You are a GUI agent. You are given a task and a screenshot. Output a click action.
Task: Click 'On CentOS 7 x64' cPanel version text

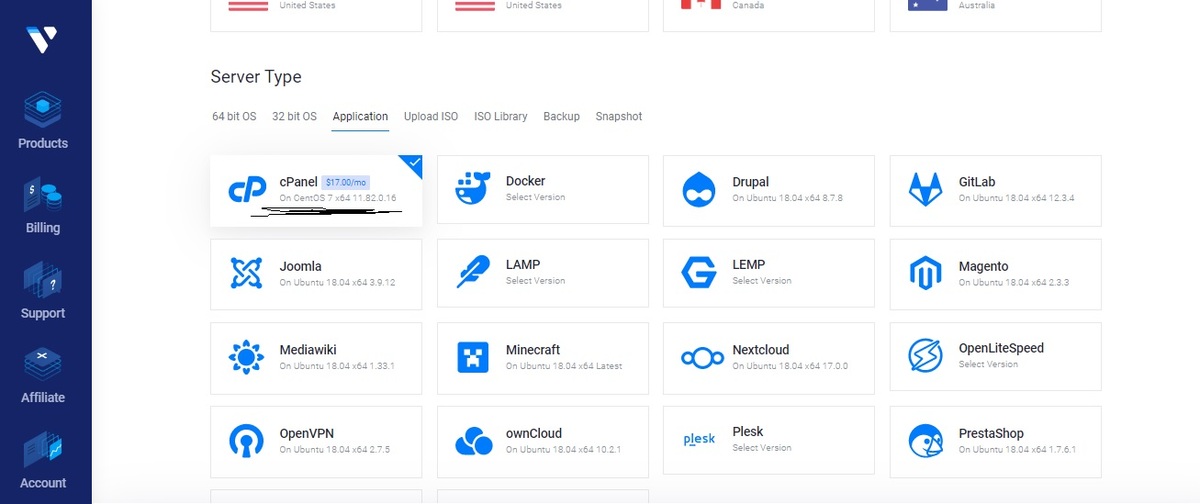coord(338,198)
